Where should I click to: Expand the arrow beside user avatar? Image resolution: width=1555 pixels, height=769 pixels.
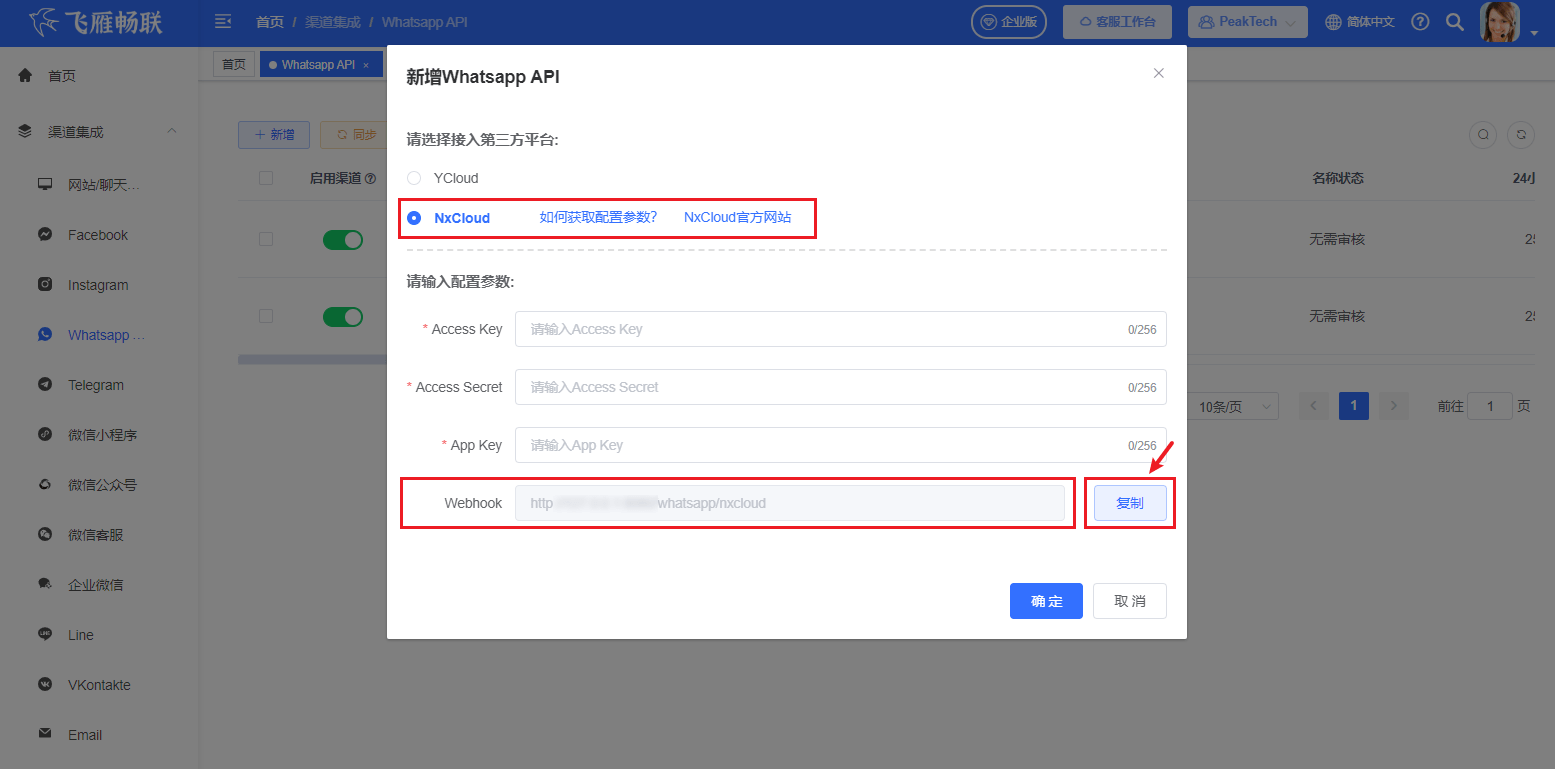[1534, 33]
